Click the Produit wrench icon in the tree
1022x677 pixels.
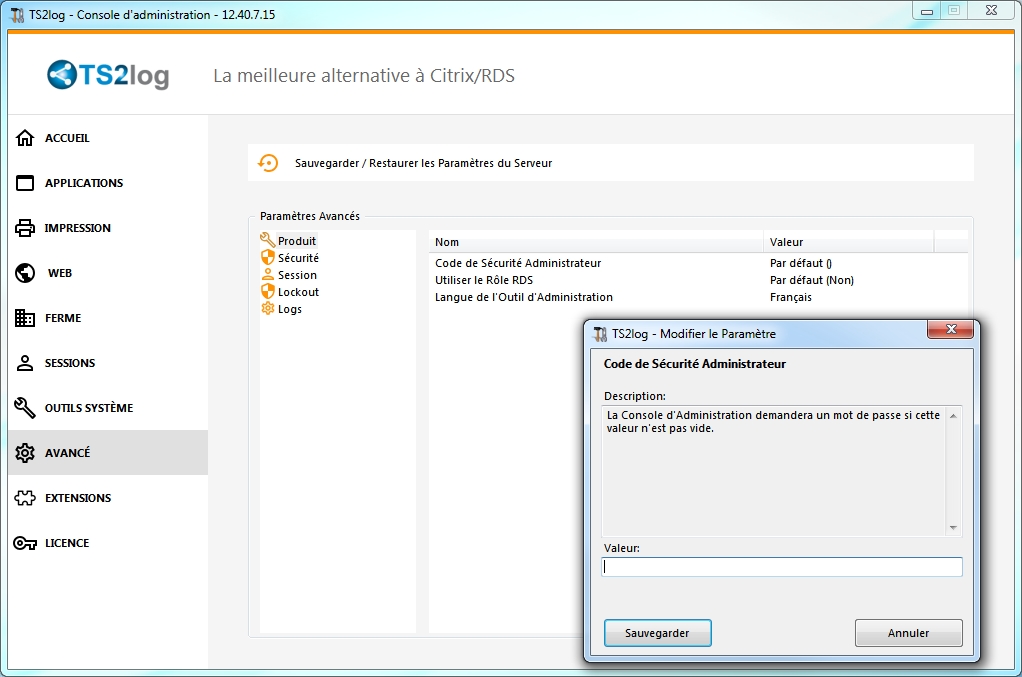pos(267,240)
